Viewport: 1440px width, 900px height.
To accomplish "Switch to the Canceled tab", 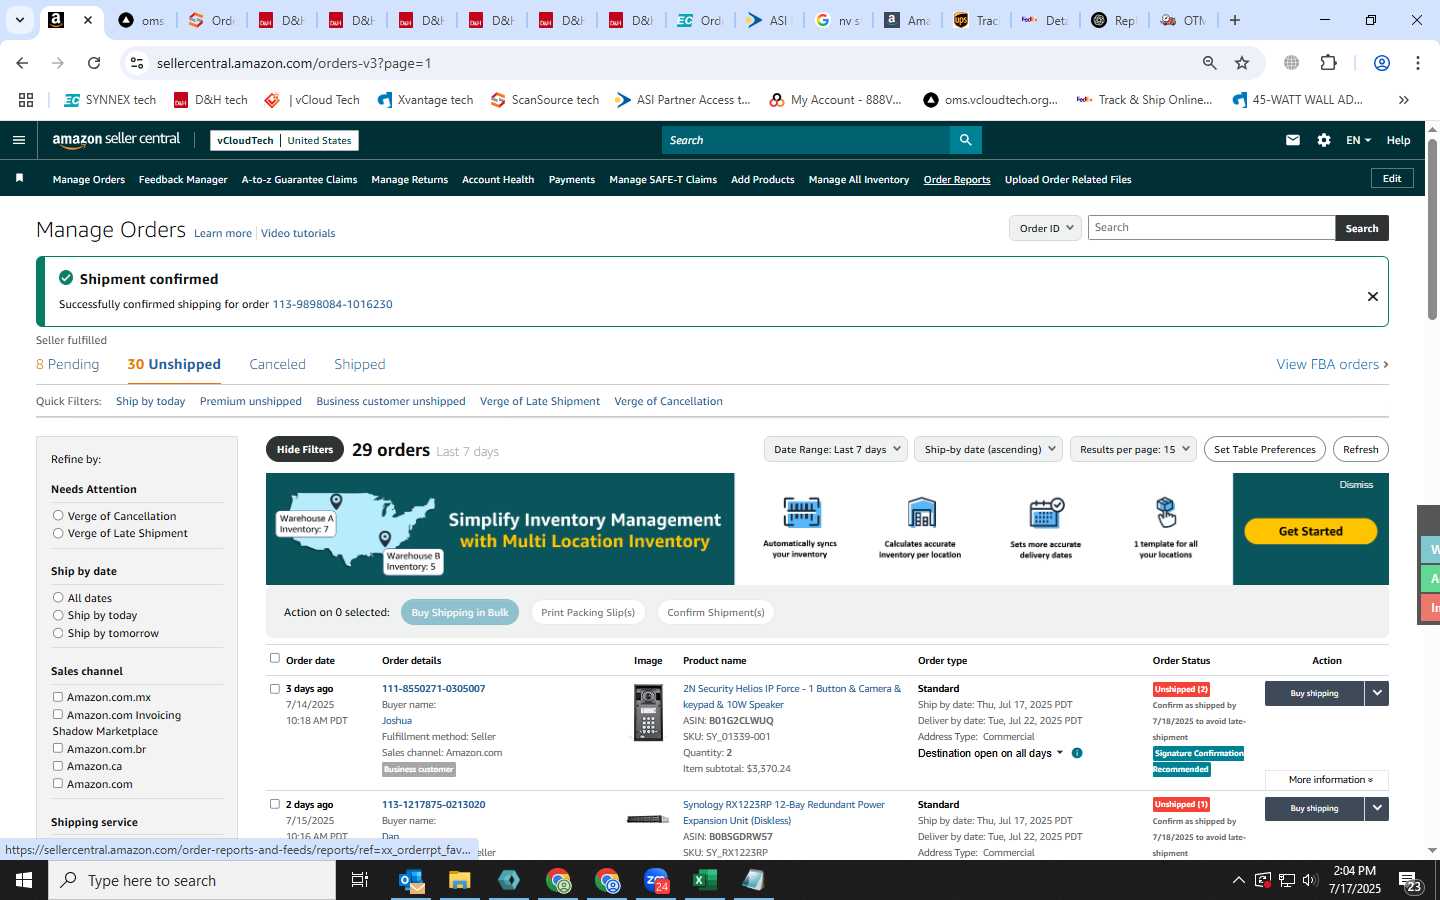I will (277, 364).
